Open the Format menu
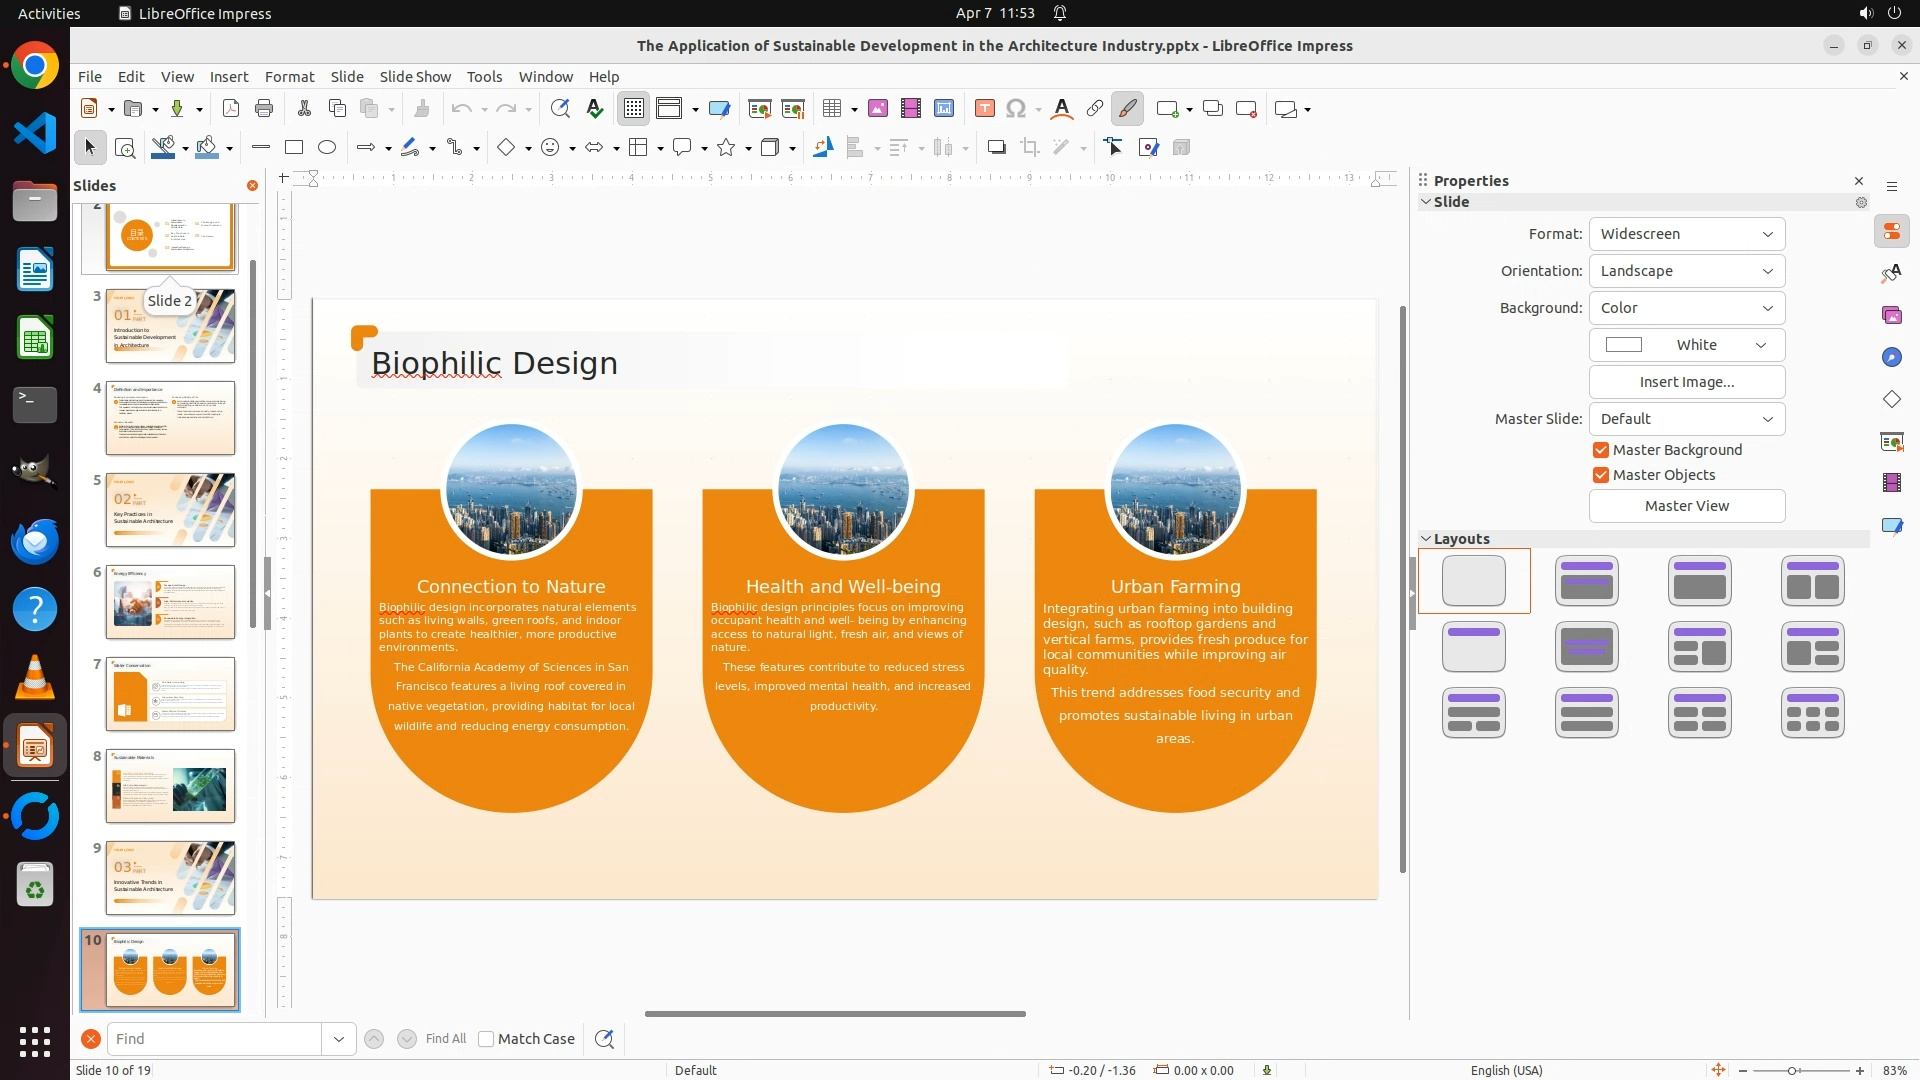 tap(289, 77)
